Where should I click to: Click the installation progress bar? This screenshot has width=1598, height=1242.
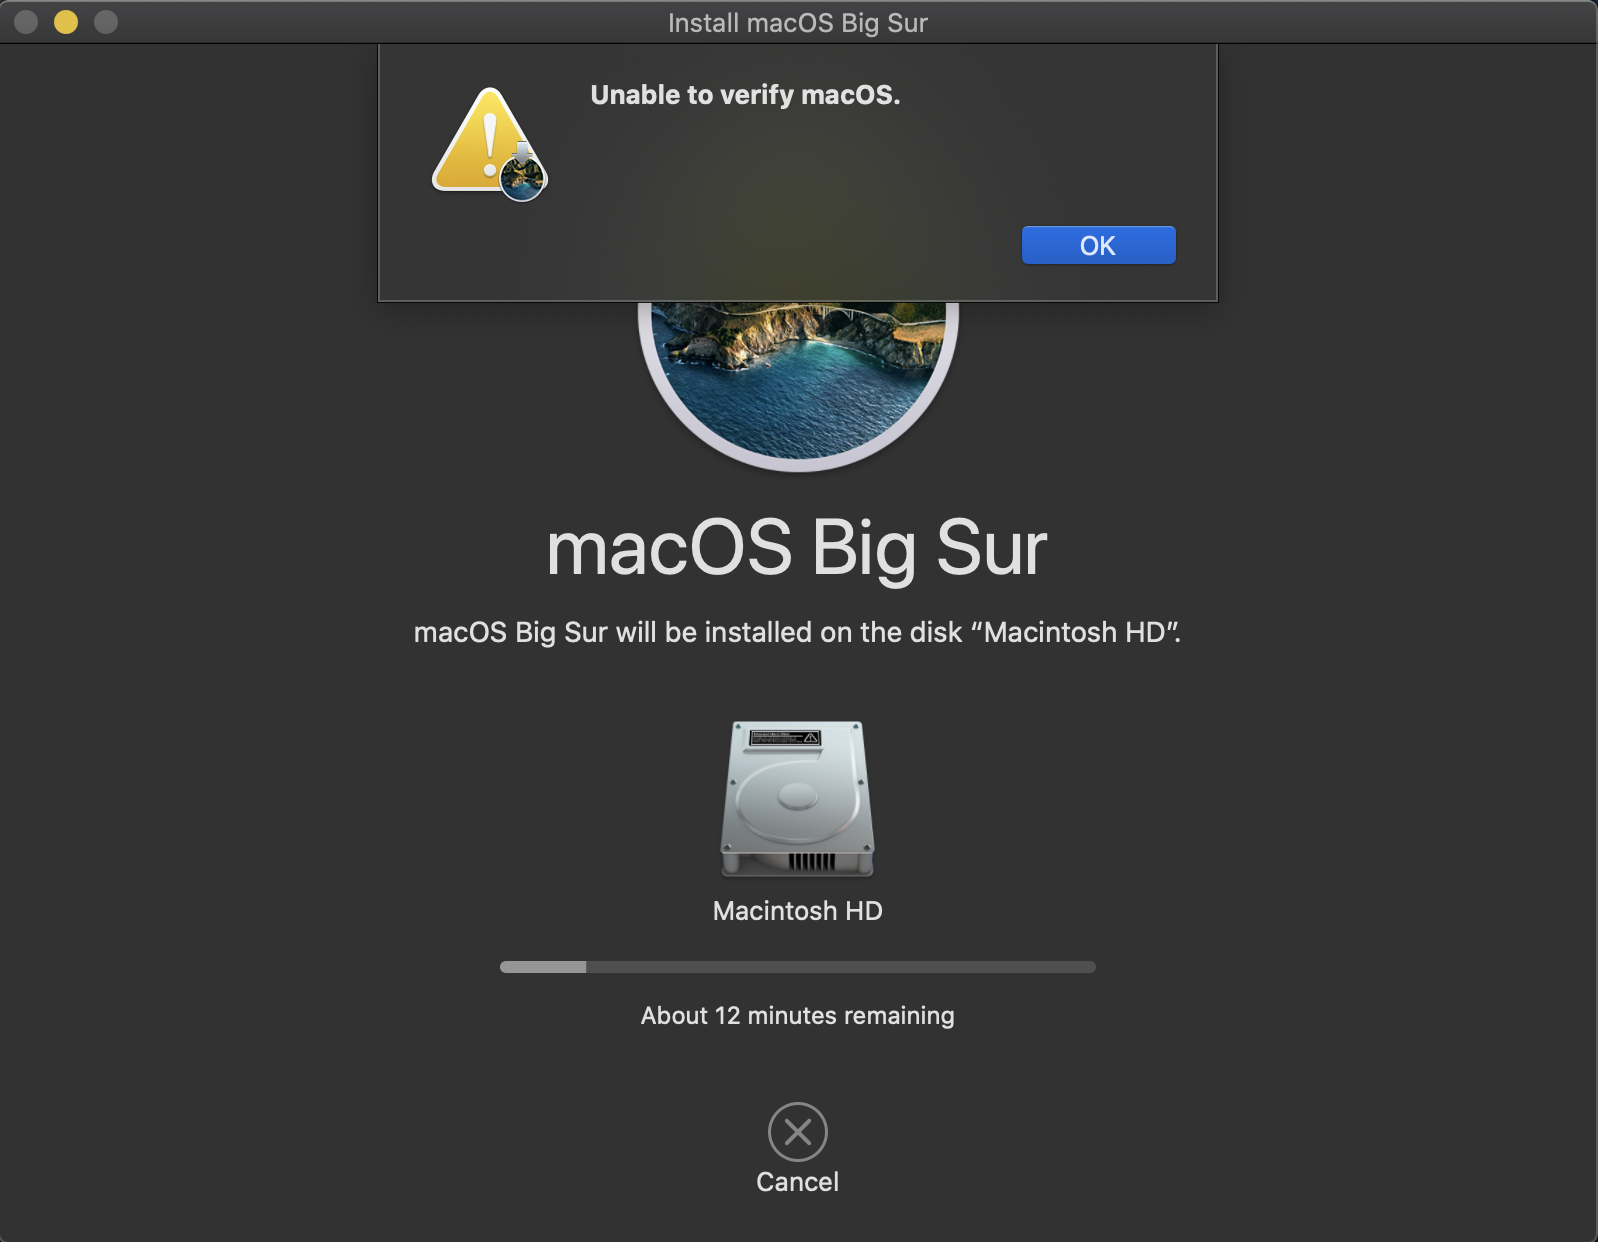(x=798, y=967)
